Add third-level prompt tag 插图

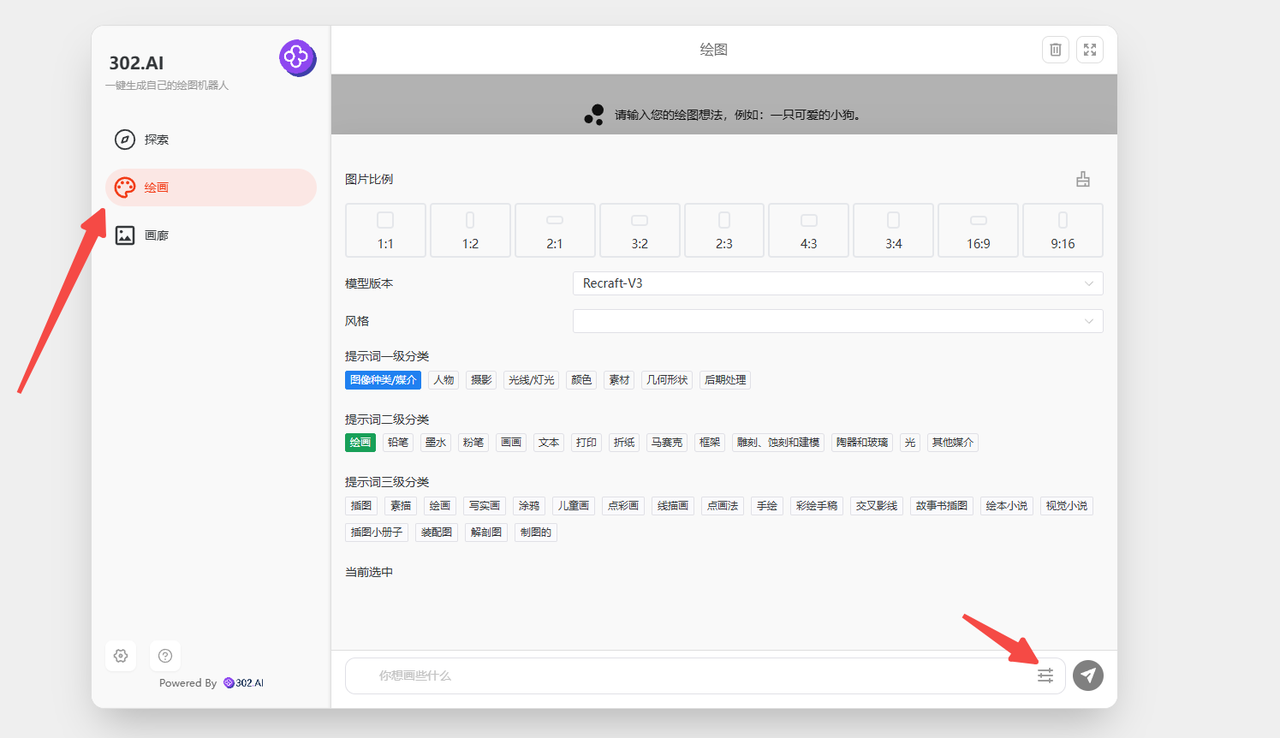pos(361,506)
